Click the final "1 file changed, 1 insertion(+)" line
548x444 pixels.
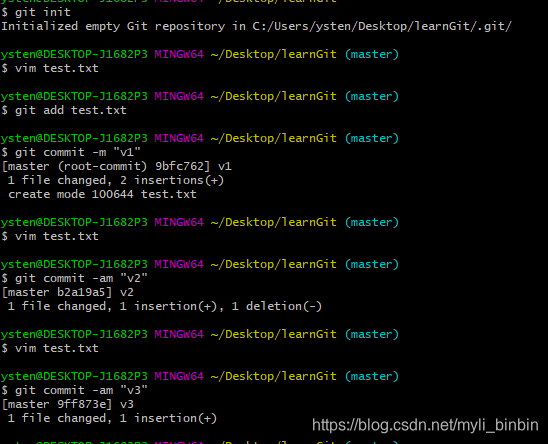coord(112,418)
